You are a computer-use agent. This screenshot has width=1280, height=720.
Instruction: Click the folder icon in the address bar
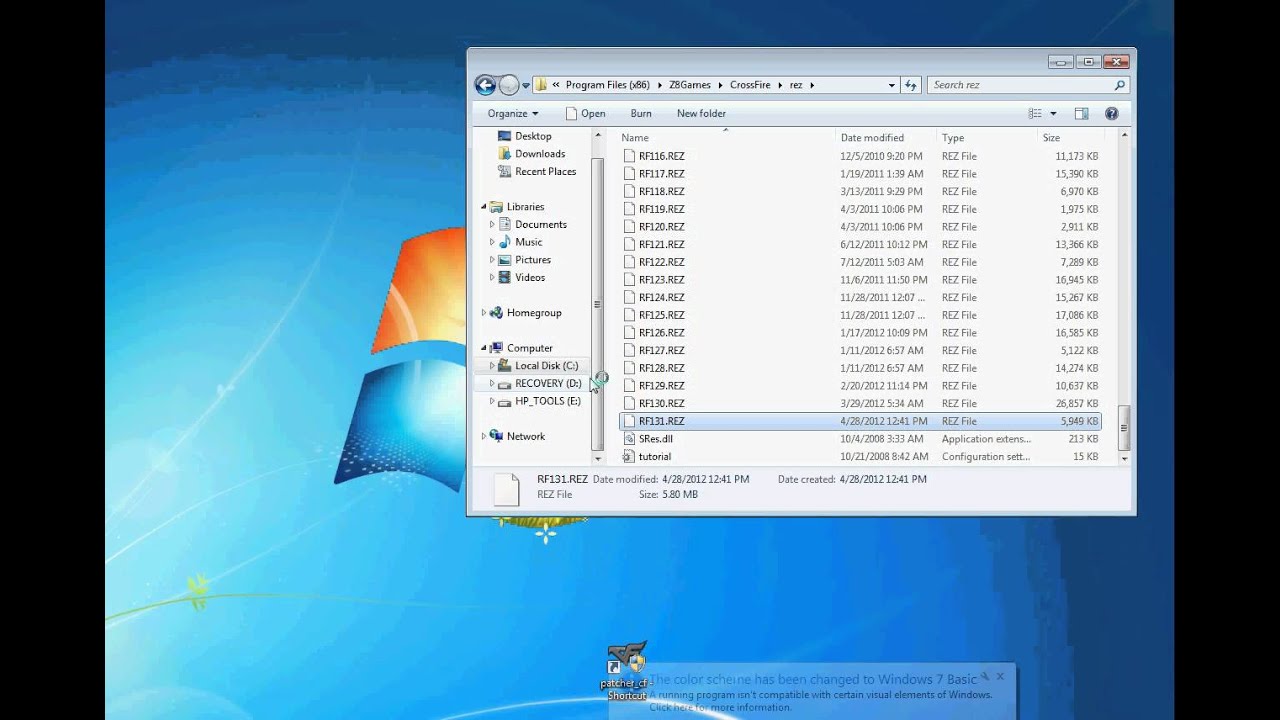tap(541, 85)
